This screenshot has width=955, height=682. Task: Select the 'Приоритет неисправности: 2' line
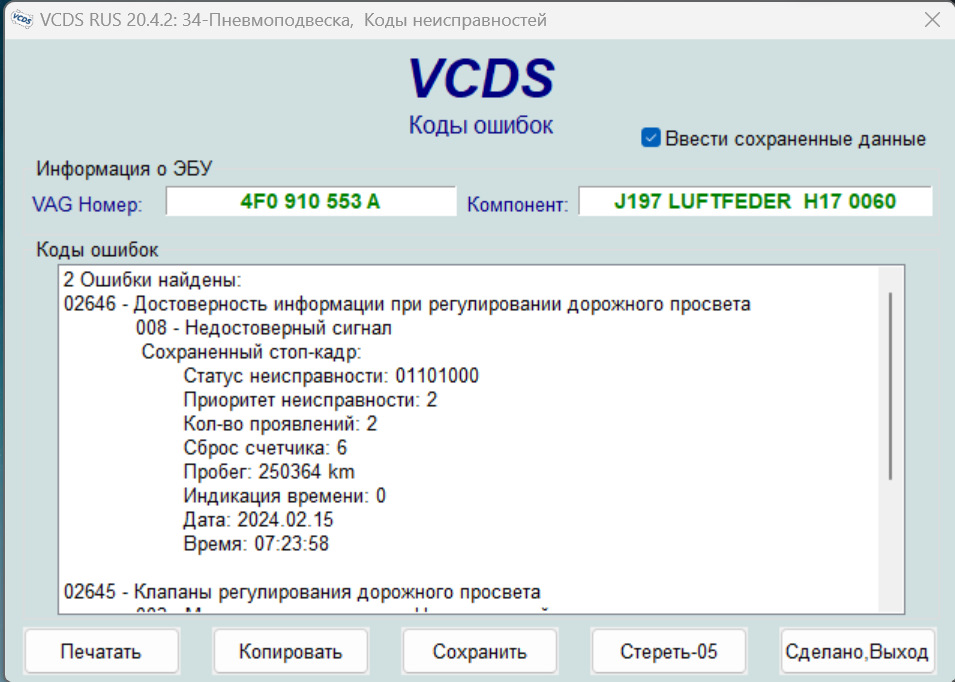(311, 400)
